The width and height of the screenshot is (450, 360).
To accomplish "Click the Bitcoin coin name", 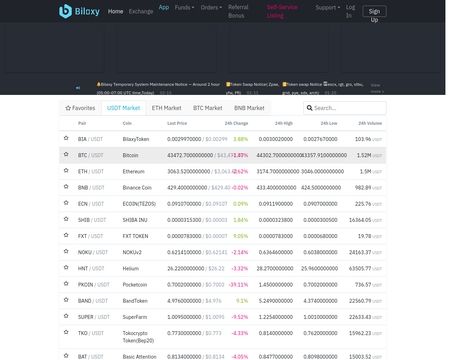I will tap(130, 155).
